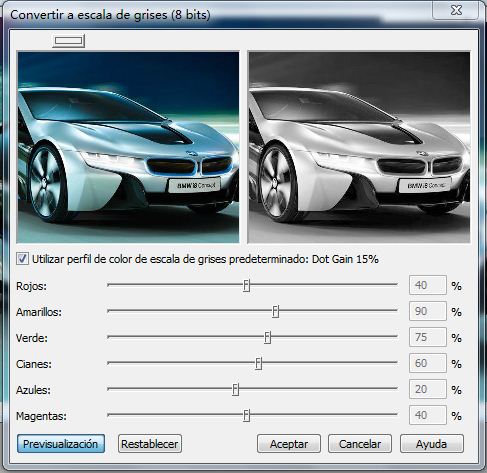The image size is (487, 473).
Task: Confirm conversion with Aceptar
Action: tap(289, 444)
